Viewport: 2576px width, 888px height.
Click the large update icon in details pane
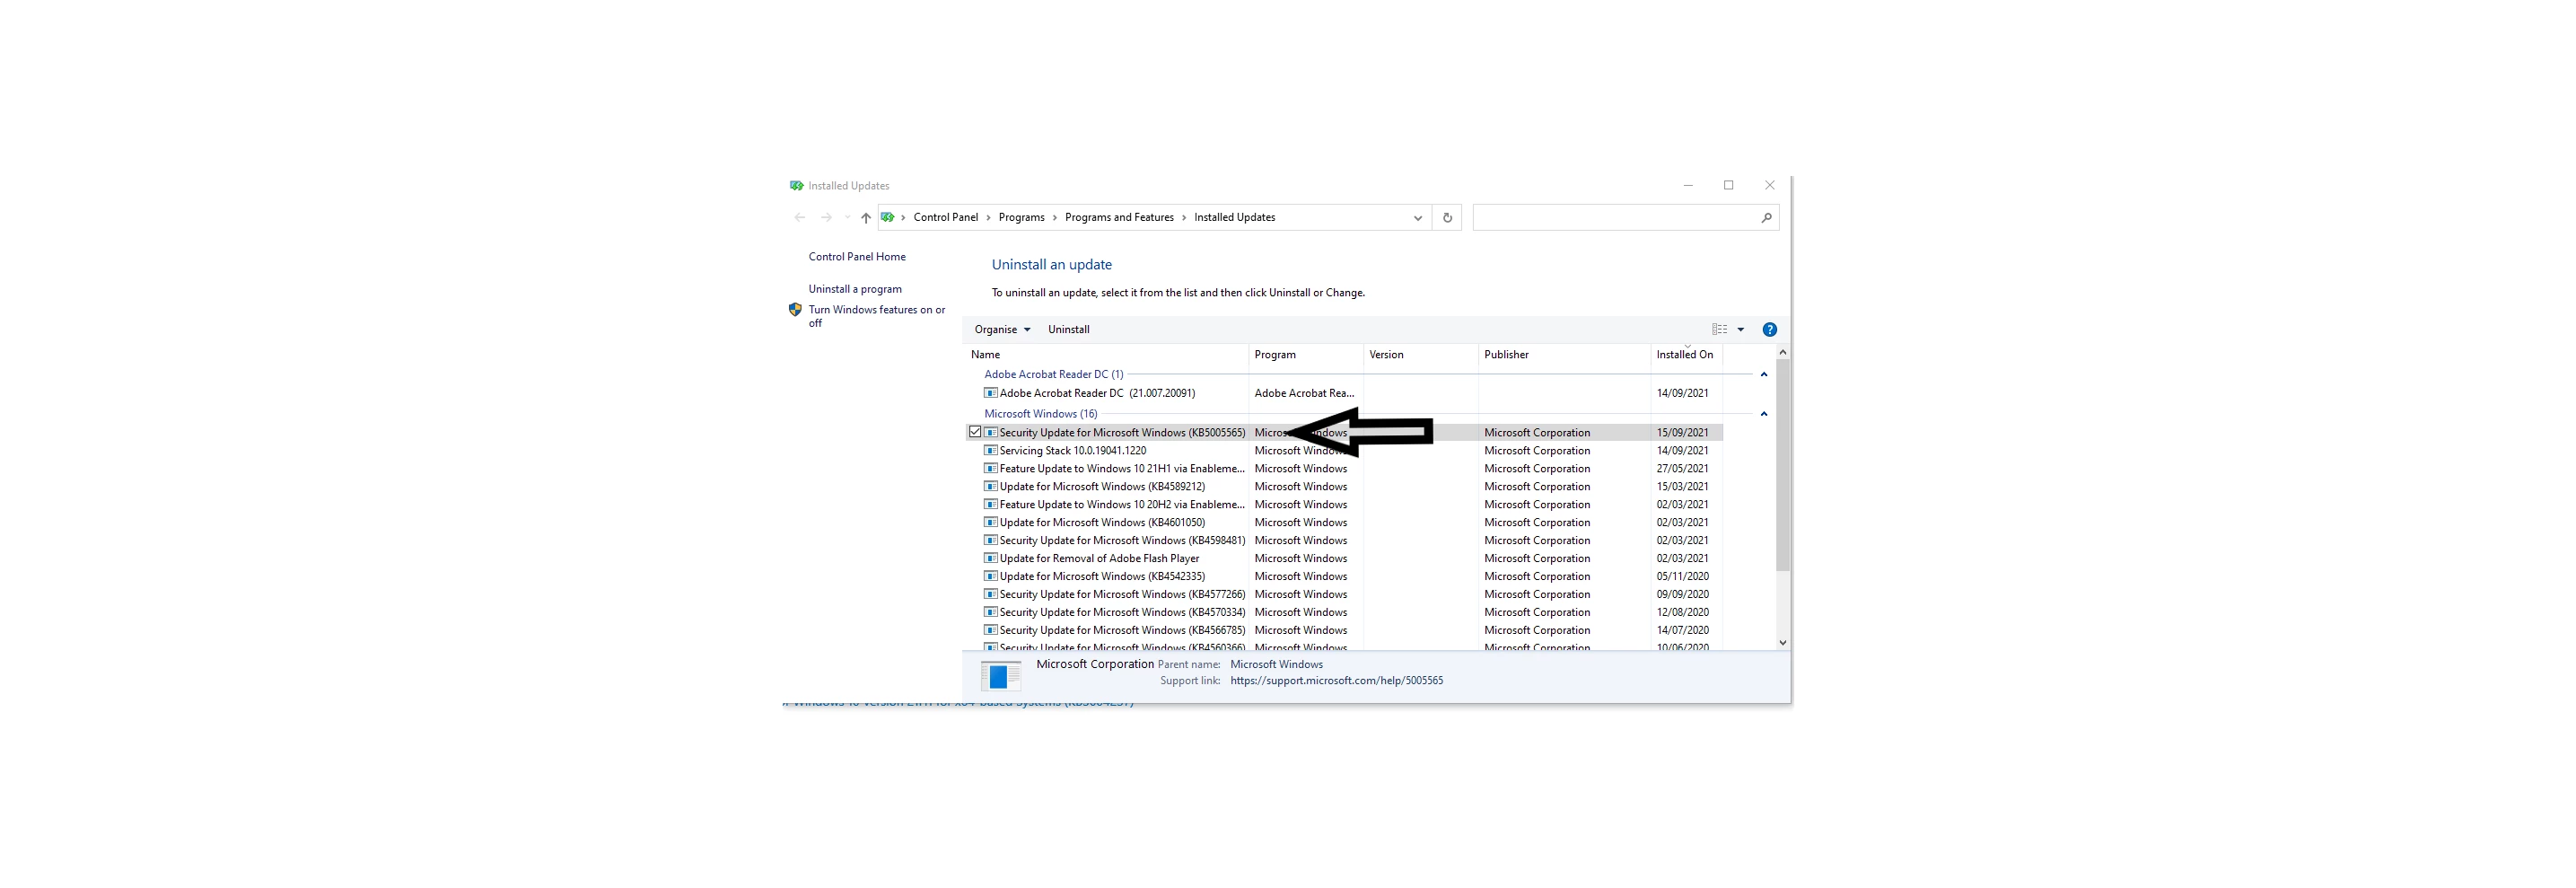pos(1000,676)
